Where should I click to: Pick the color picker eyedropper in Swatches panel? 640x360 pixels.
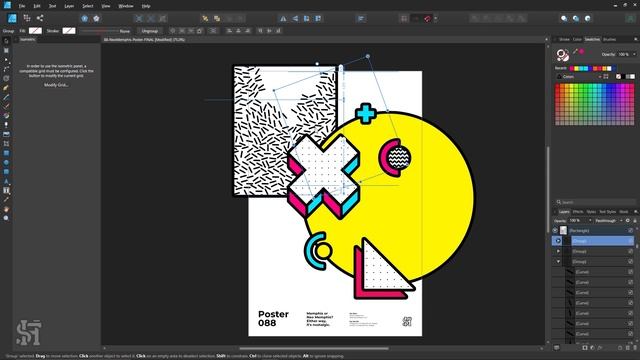[575, 51]
